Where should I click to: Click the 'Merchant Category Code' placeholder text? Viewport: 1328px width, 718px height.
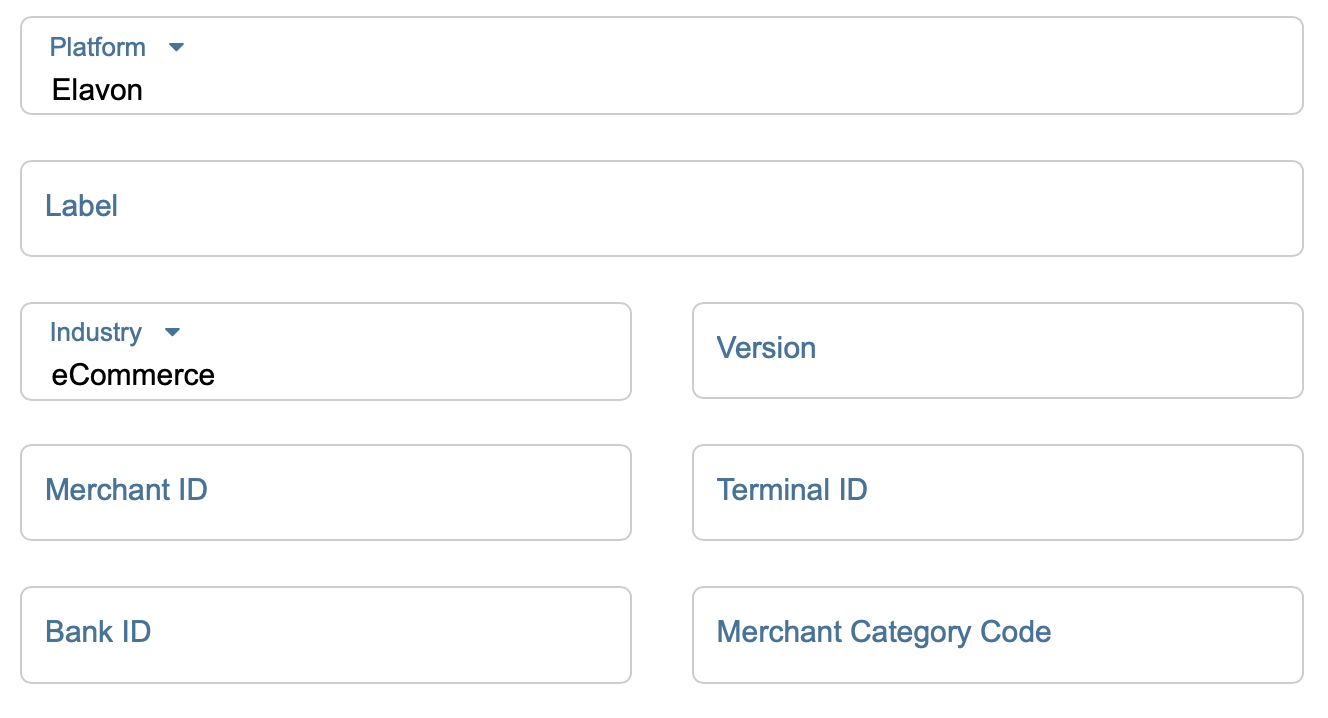click(884, 632)
